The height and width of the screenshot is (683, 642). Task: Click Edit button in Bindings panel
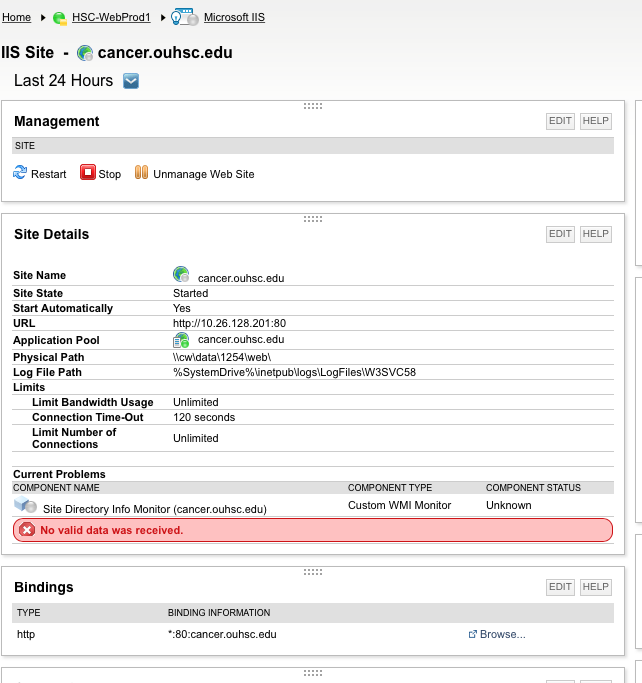[560, 587]
